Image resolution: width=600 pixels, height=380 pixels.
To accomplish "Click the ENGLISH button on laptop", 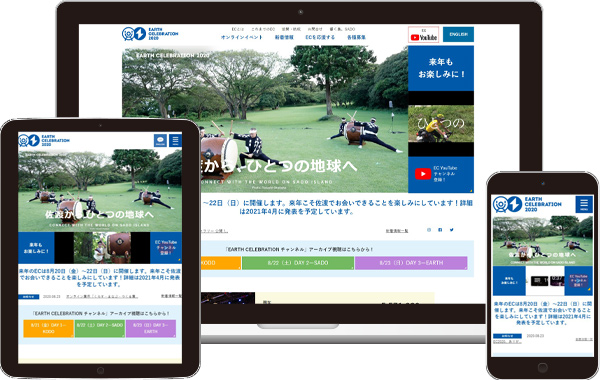I will click(x=458, y=34).
